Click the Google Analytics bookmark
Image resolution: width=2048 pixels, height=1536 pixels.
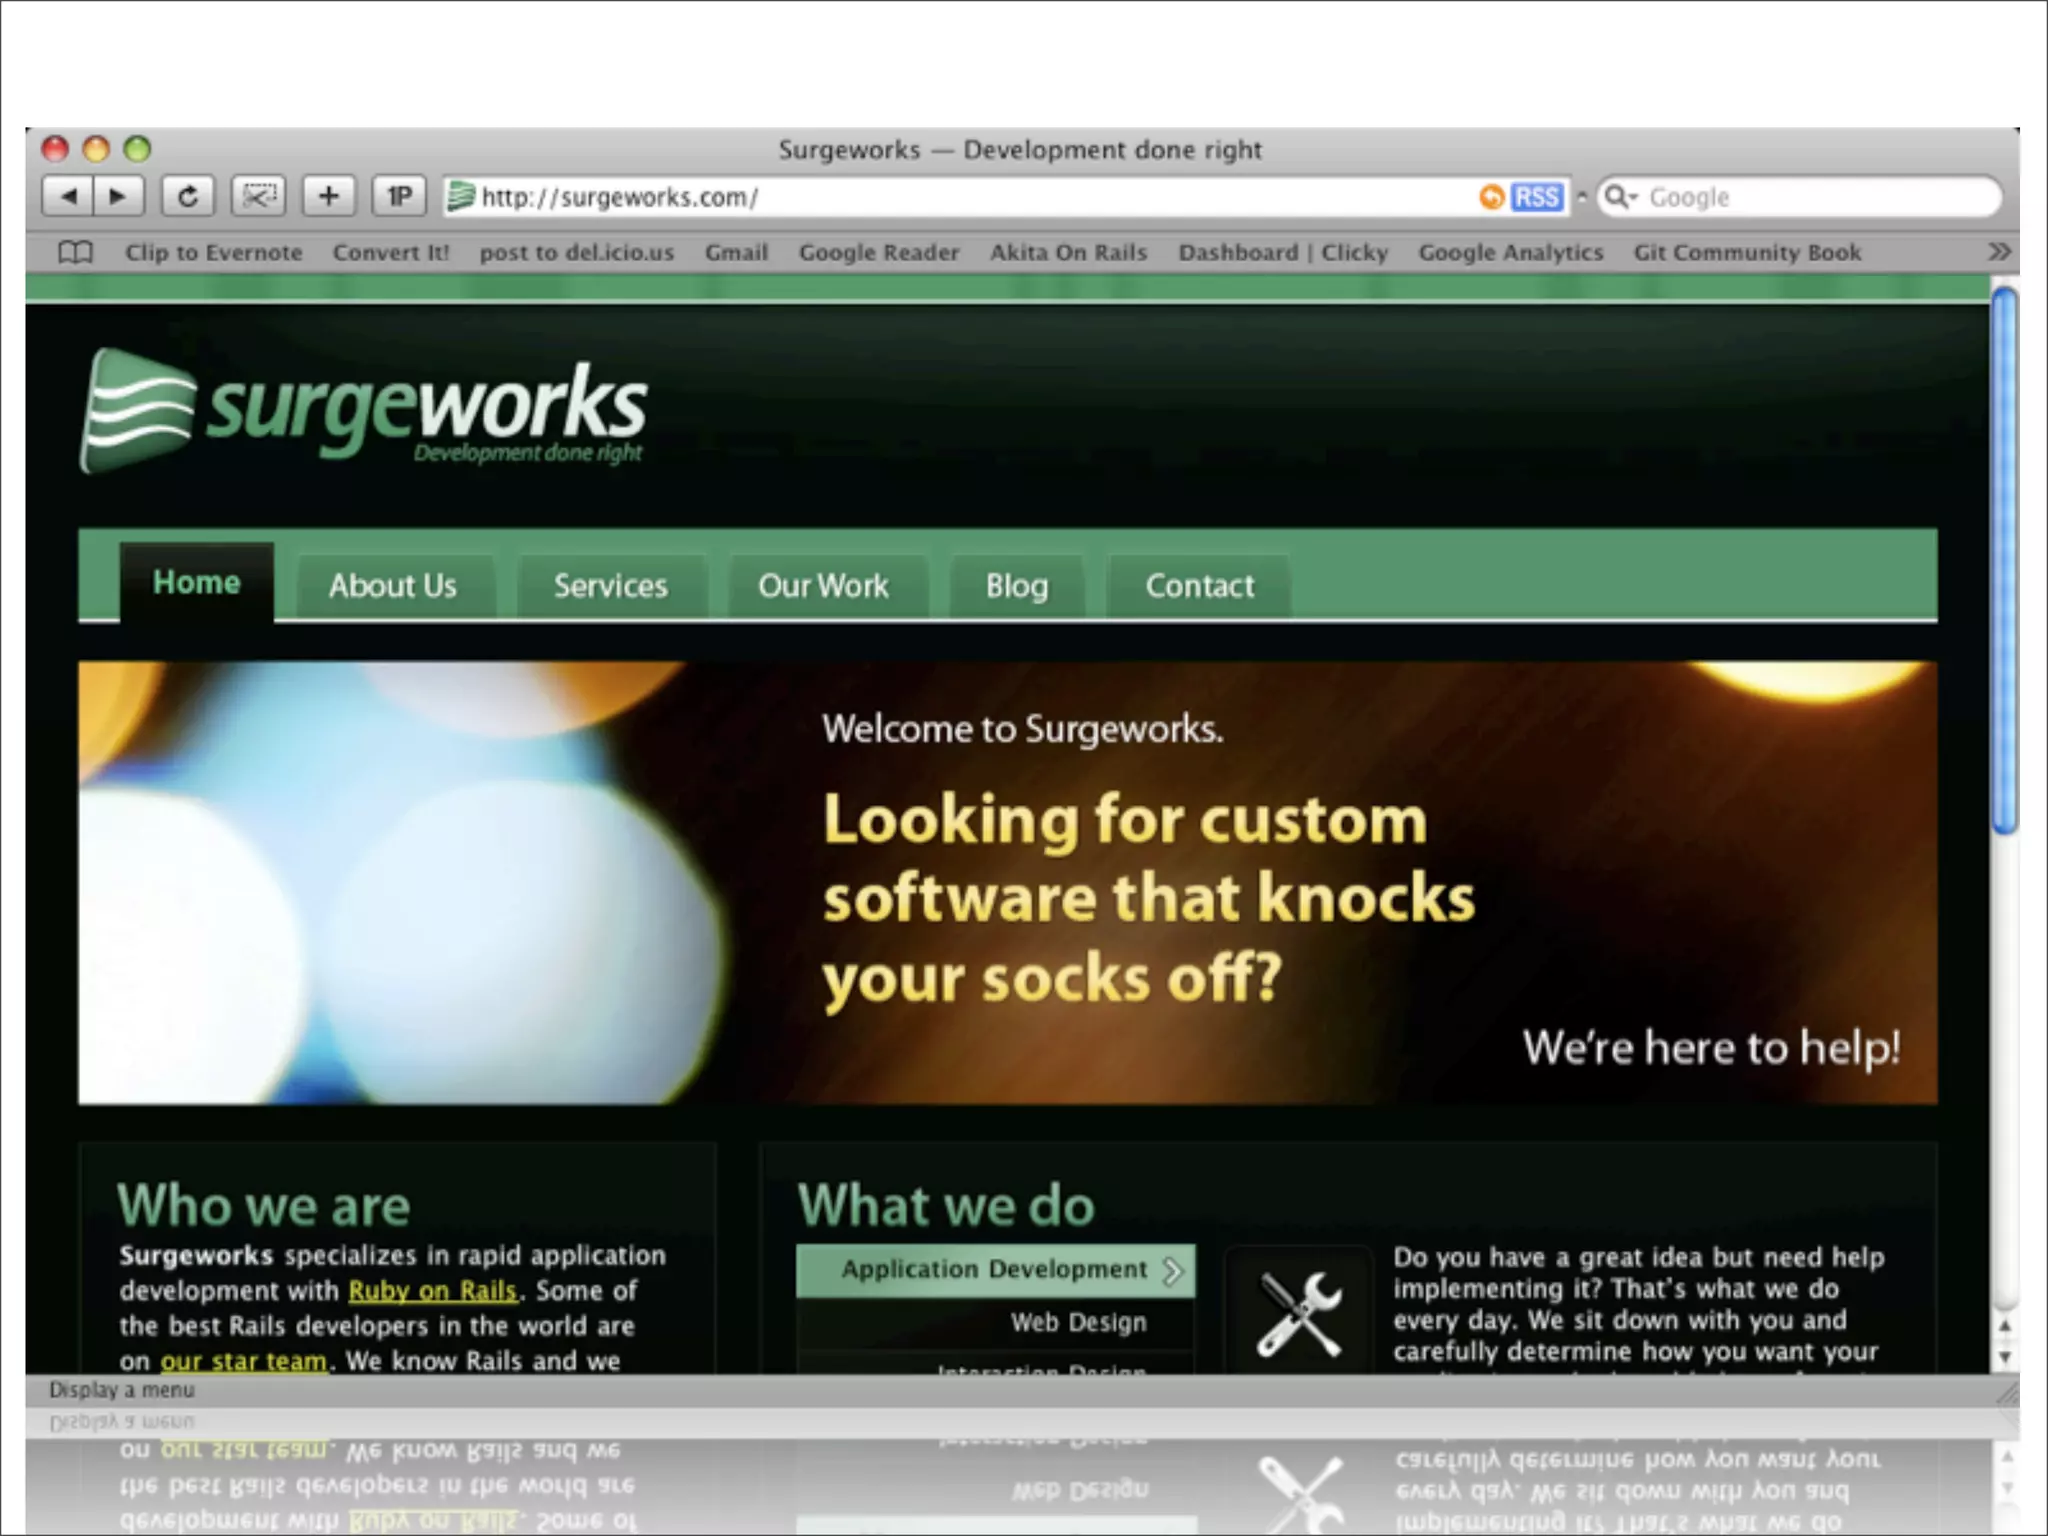[1510, 253]
